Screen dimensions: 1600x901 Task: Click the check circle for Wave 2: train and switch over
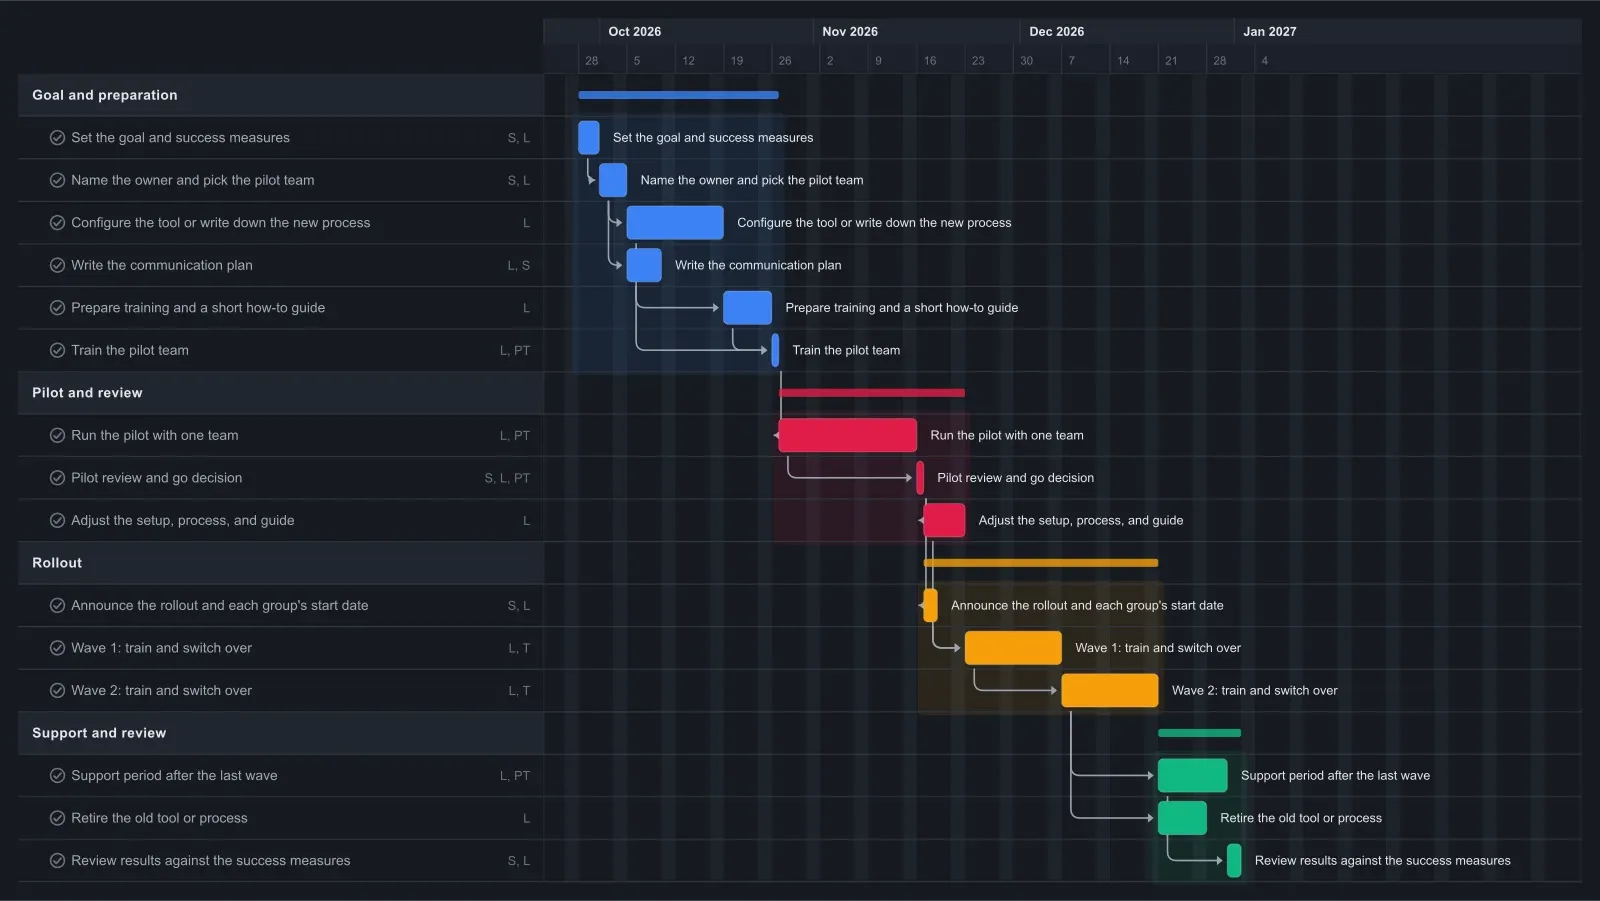pyautogui.click(x=57, y=690)
